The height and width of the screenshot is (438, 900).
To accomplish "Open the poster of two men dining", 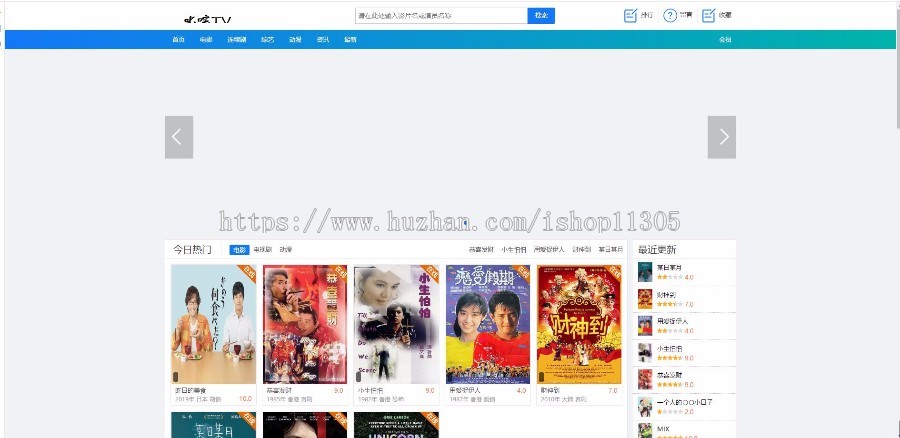I will tap(214, 324).
